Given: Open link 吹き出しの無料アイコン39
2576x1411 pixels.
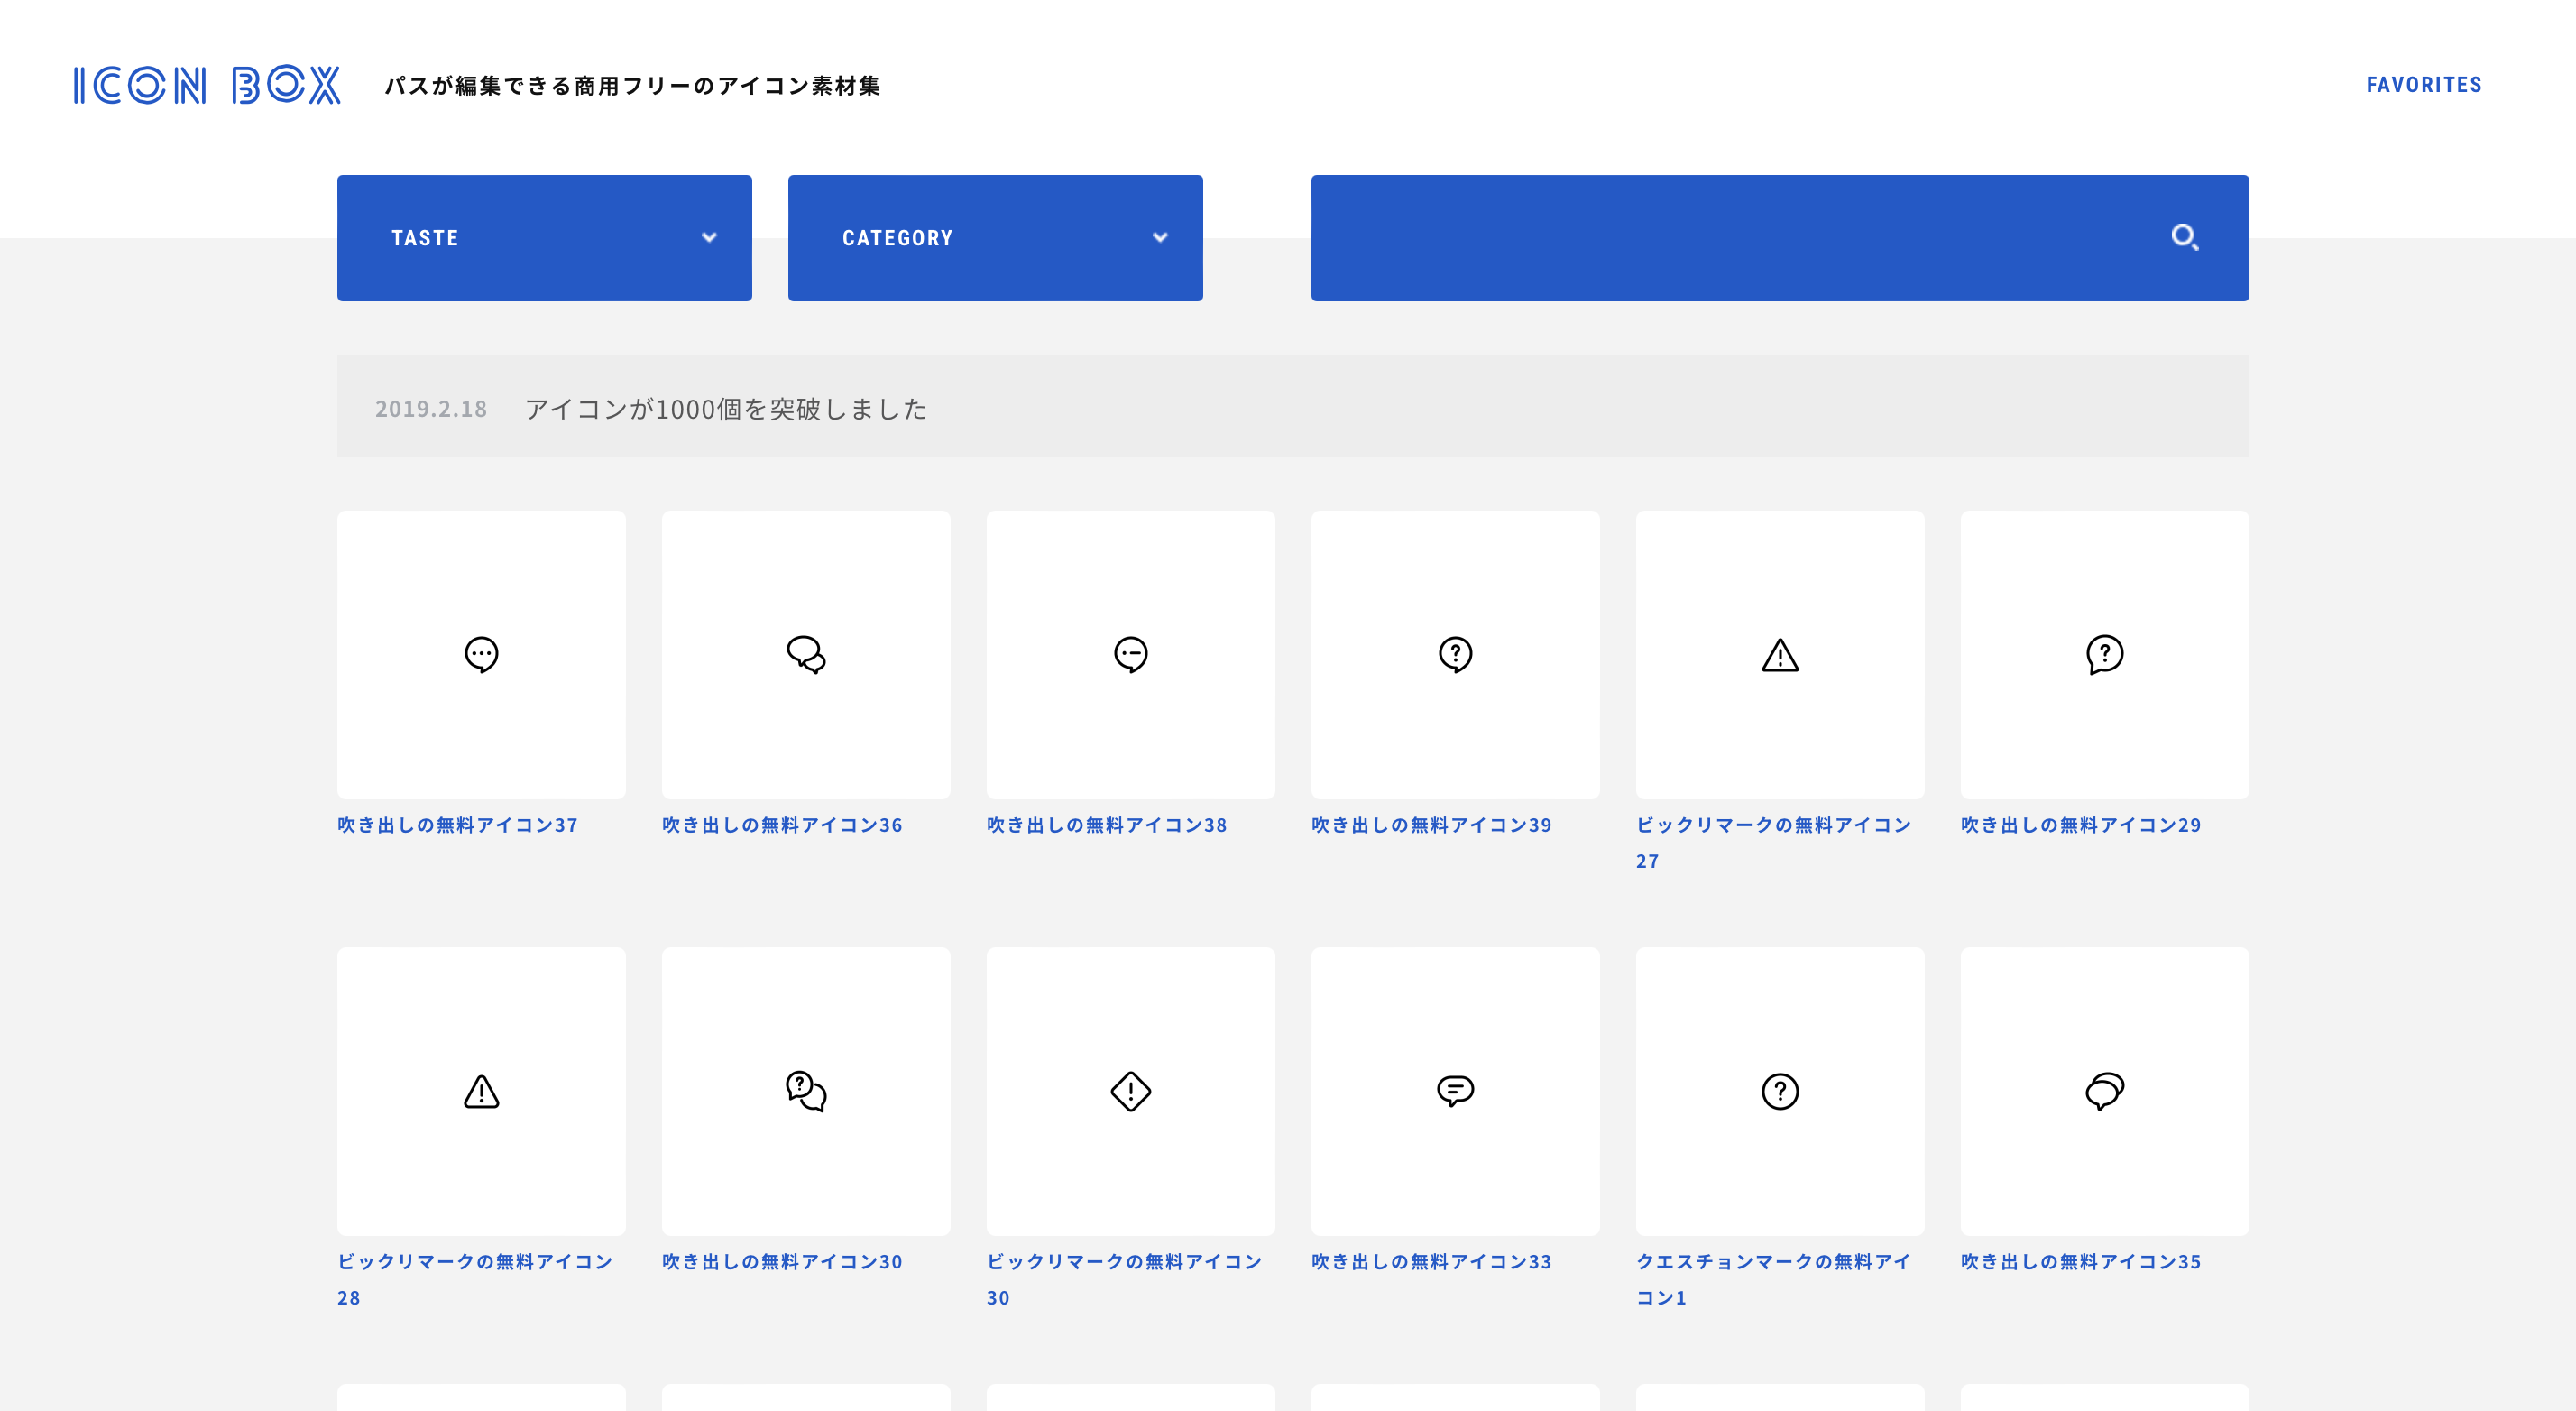Looking at the screenshot, I should click(x=1431, y=825).
